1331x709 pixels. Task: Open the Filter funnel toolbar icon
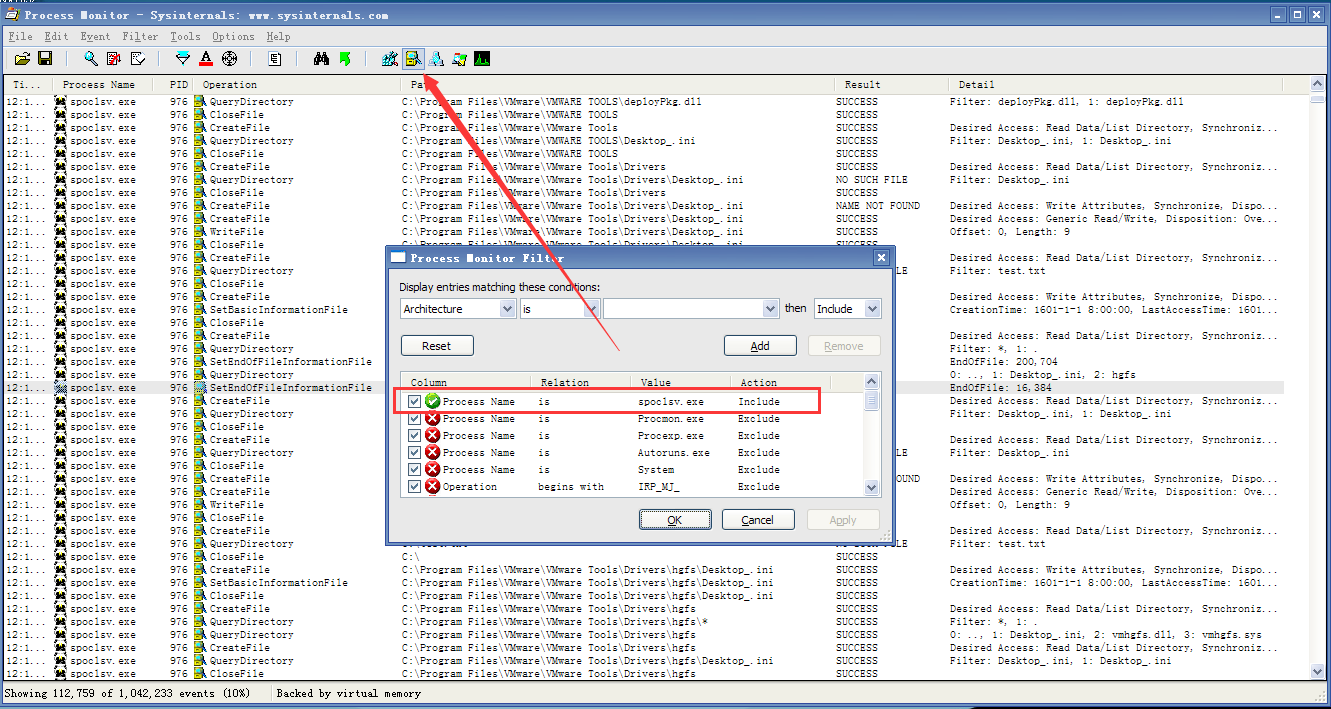click(182, 59)
